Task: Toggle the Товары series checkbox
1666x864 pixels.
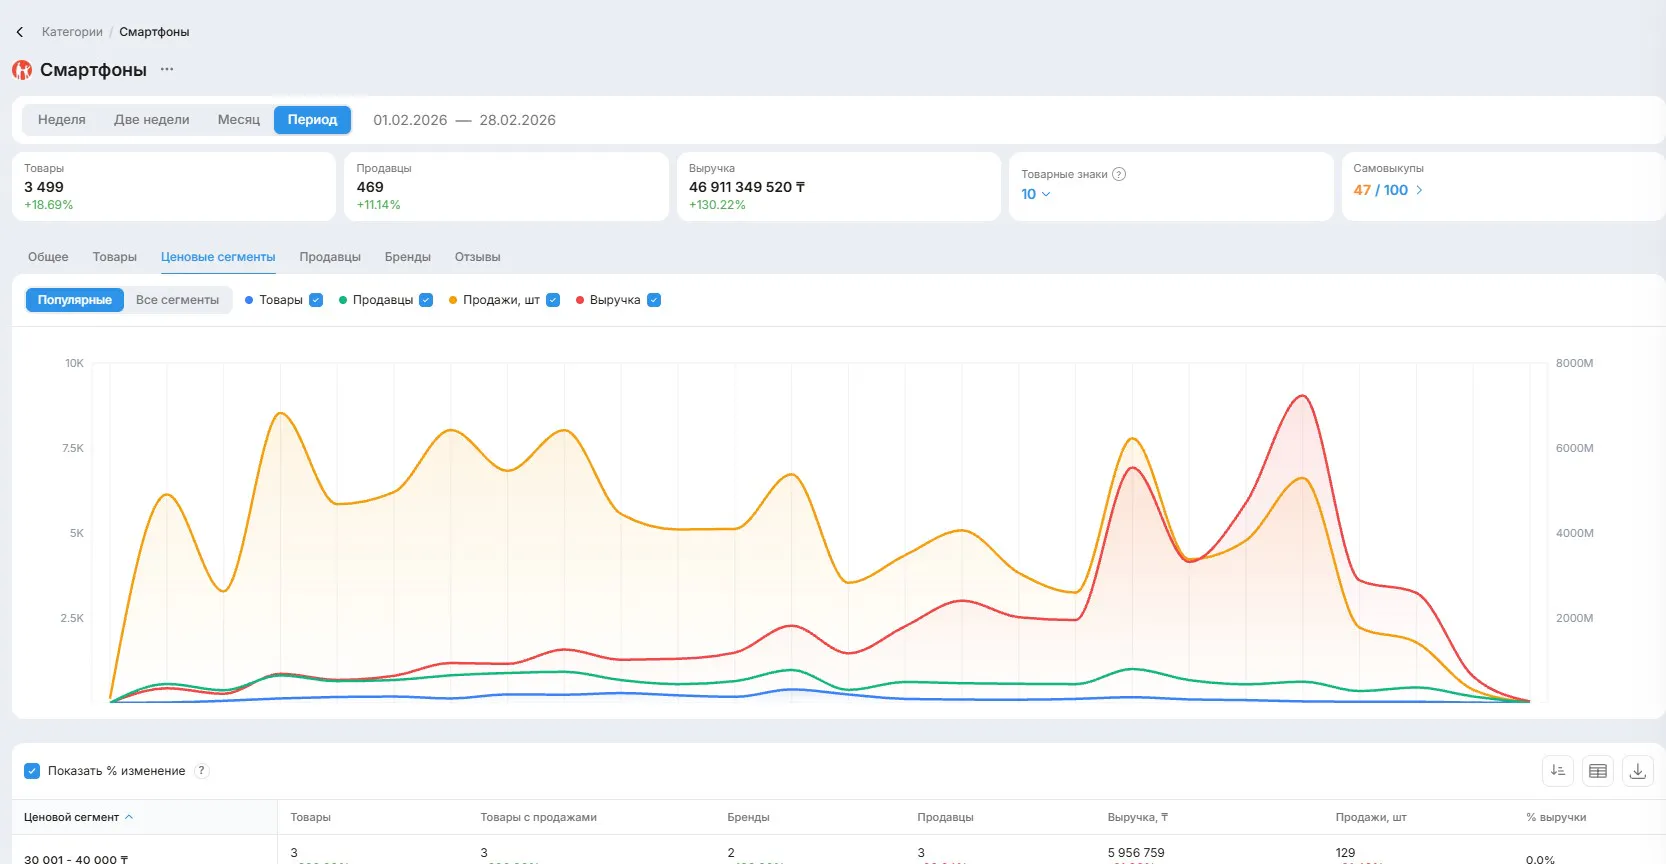Action: pos(316,300)
